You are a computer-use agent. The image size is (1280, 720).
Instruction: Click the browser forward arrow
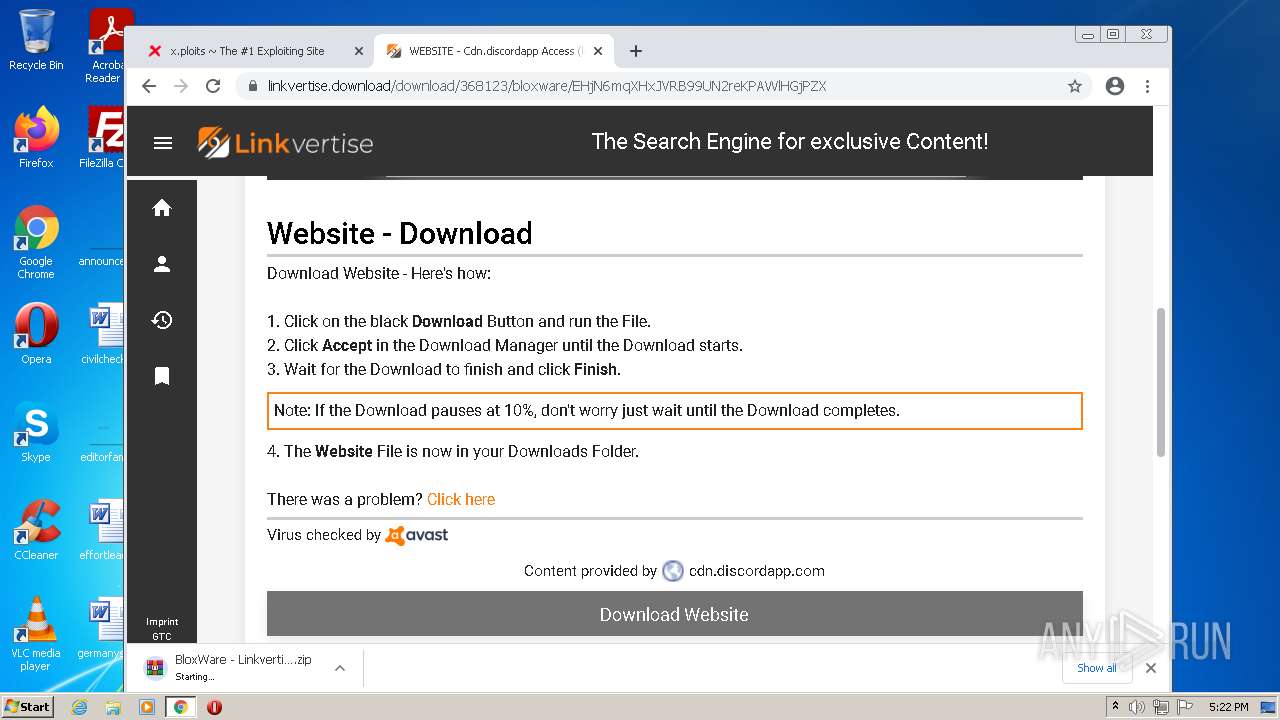[181, 86]
